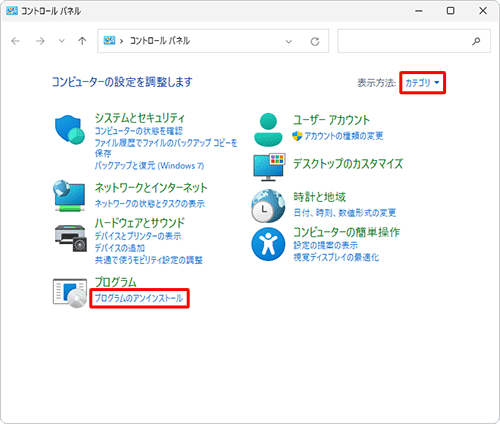Click 設定の提案の表示 link
500x424 pixels.
tap(326, 245)
